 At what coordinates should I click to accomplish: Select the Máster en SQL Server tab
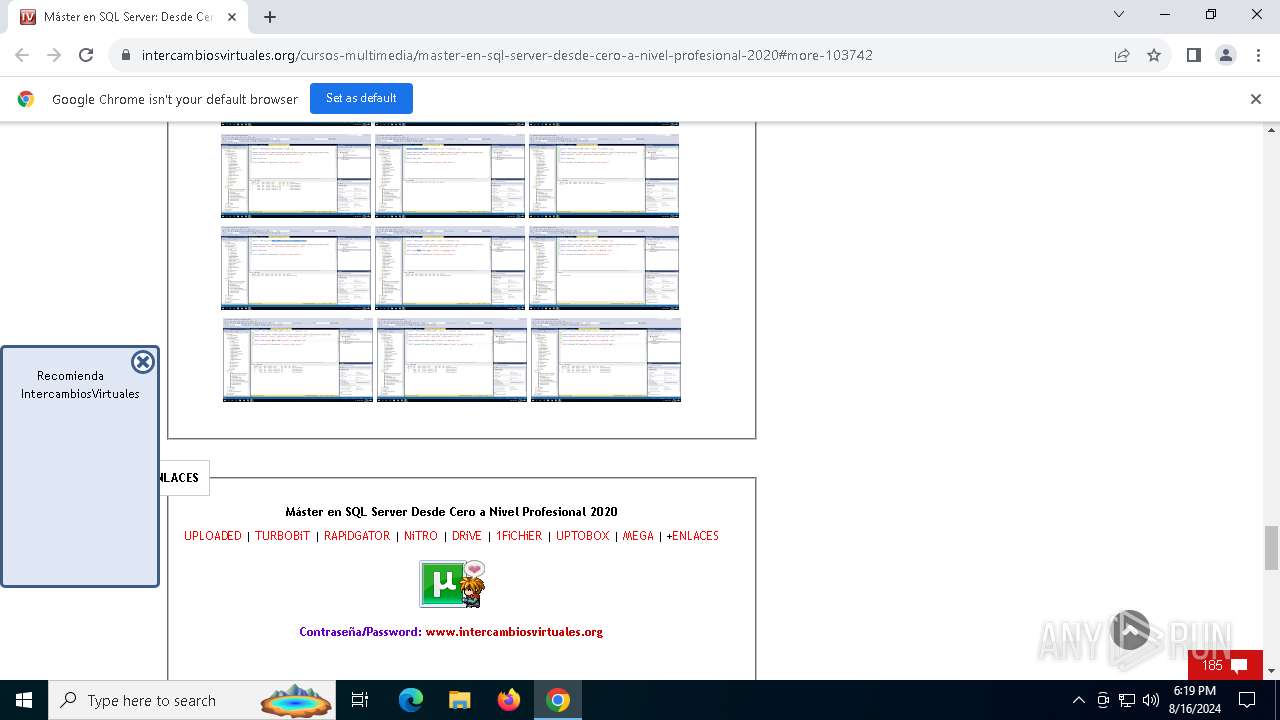pos(128,17)
